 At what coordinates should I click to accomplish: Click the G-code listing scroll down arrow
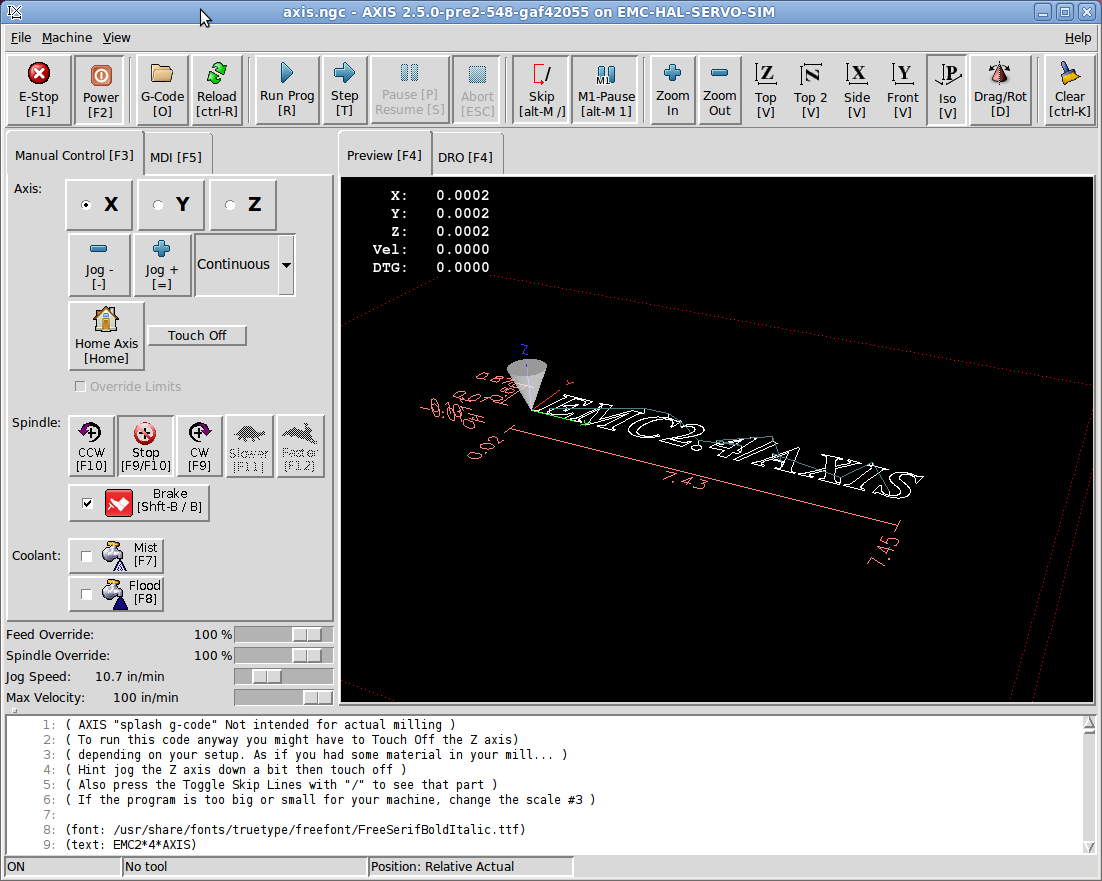tap(1089, 847)
